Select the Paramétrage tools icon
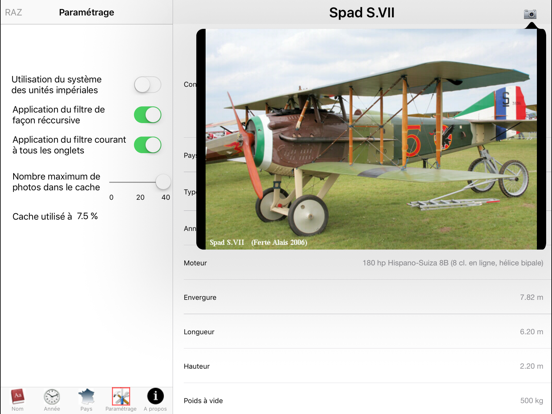The width and height of the screenshot is (552, 414). tap(121, 396)
